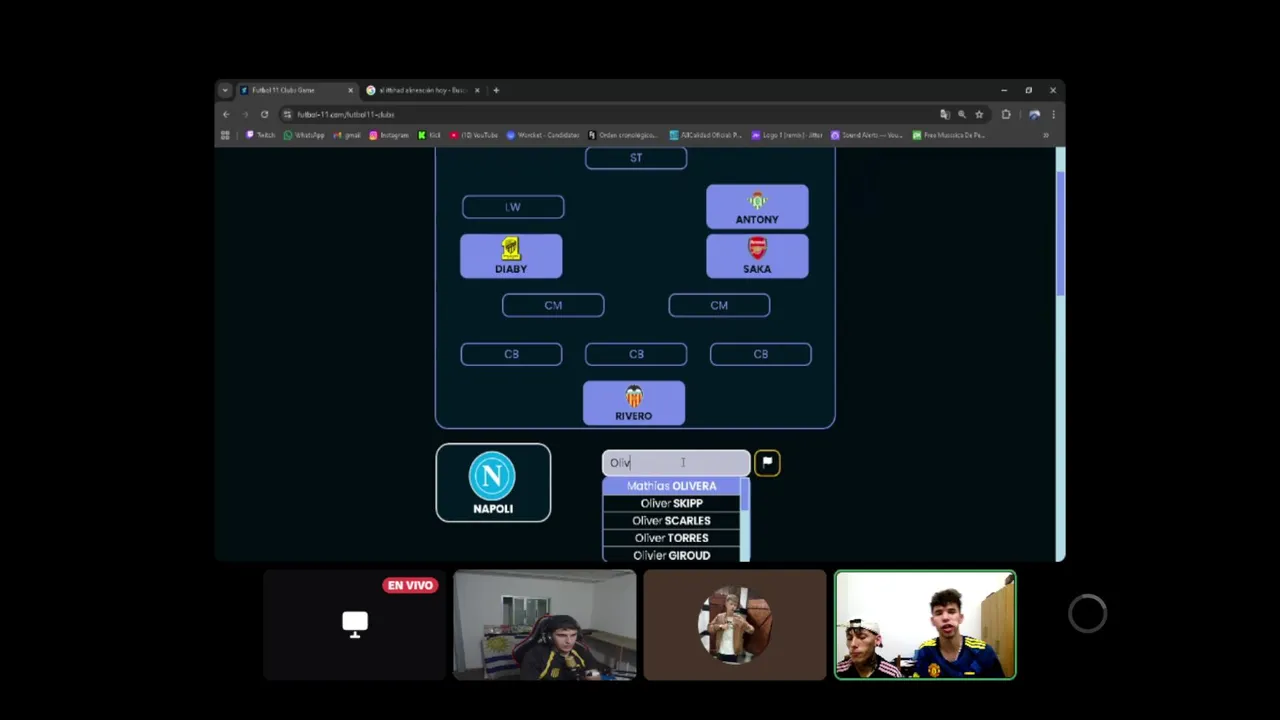Open the Instagram bookmark
This screenshot has height=720, width=1280.
[389, 135]
